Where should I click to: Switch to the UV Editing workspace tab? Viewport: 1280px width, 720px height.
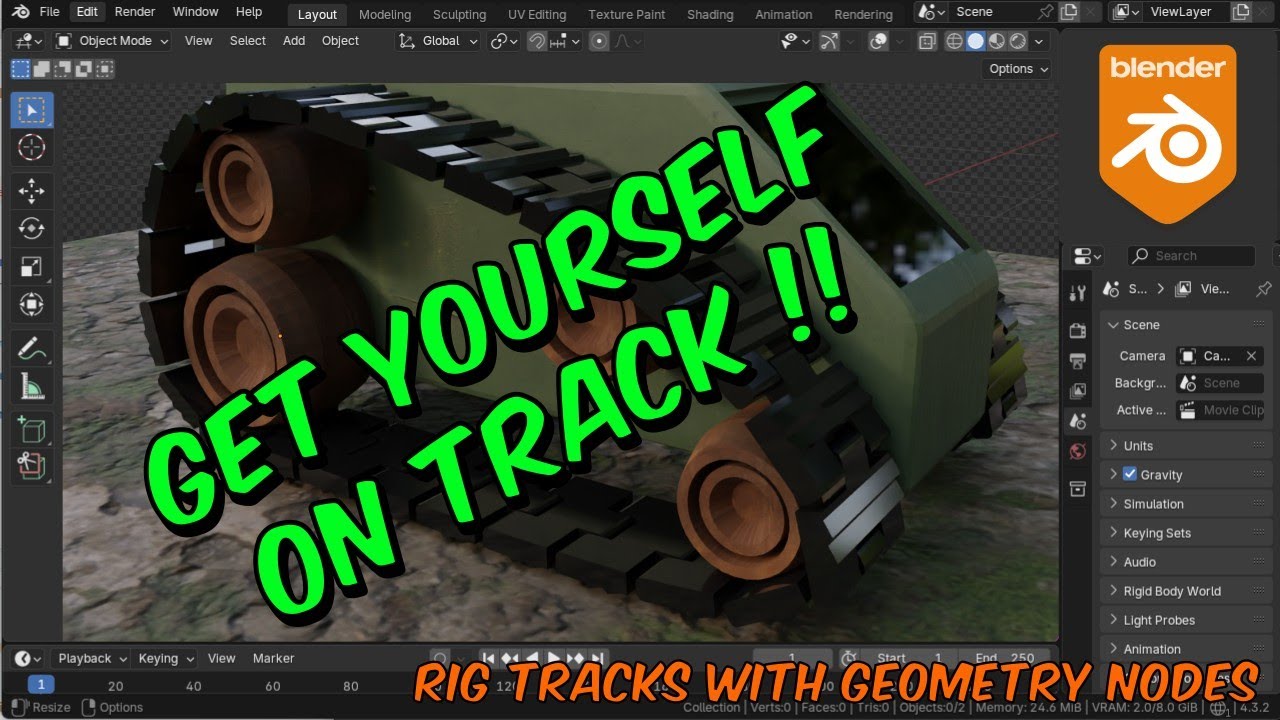[x=537, y=14]
